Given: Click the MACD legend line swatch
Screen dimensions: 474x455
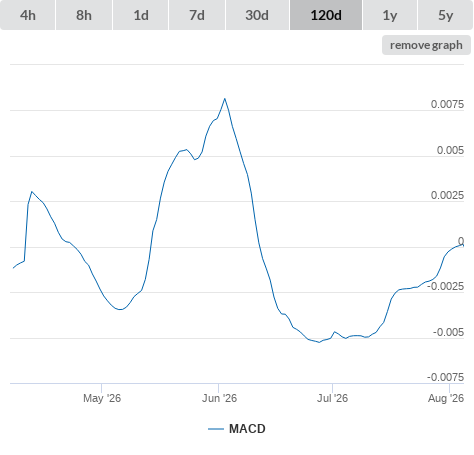Looking at the screenshot, I should click(216, 429).
